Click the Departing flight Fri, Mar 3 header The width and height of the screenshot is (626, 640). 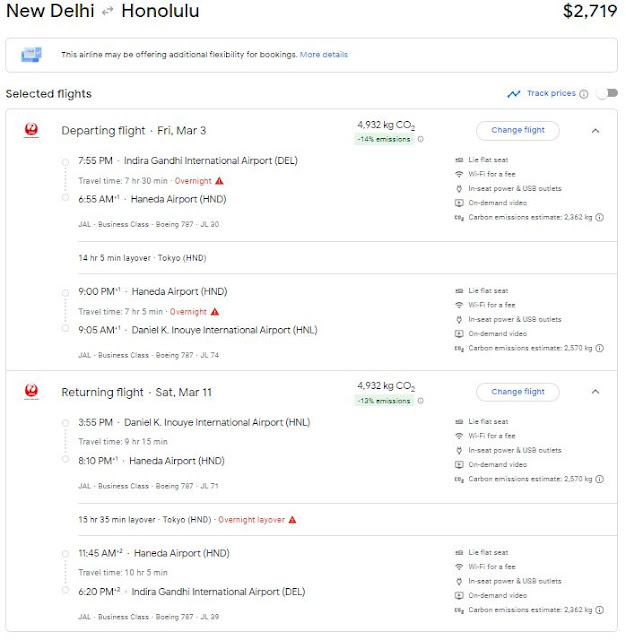point(133,131)
